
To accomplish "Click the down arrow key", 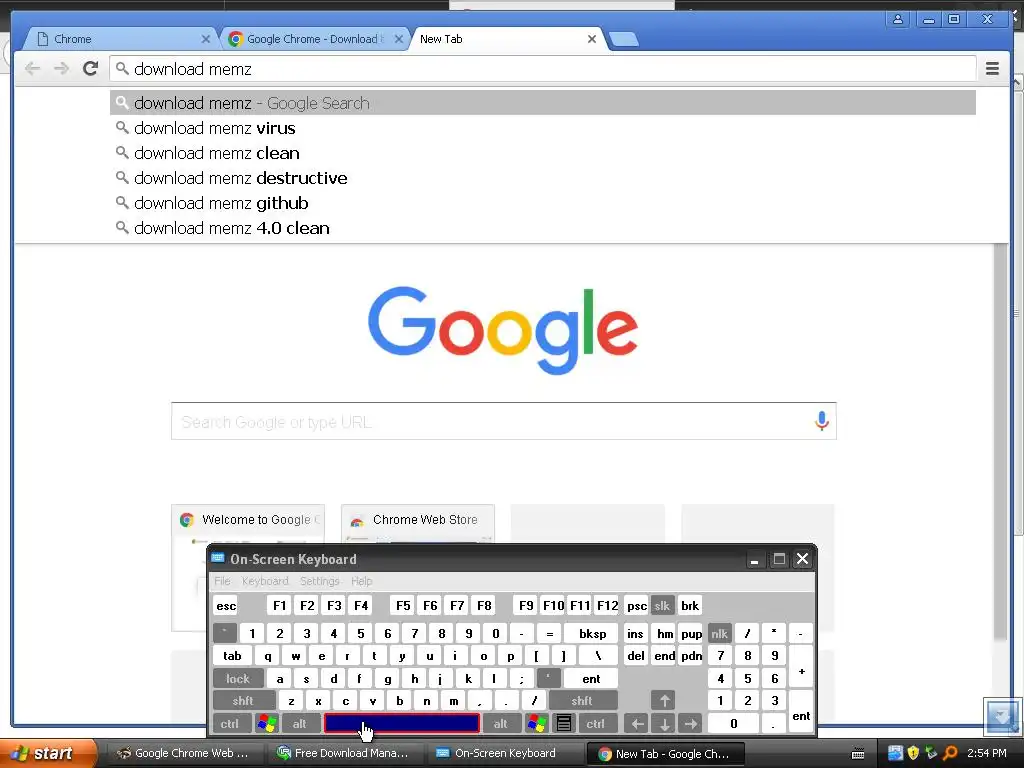I will (x=664, y=724).
